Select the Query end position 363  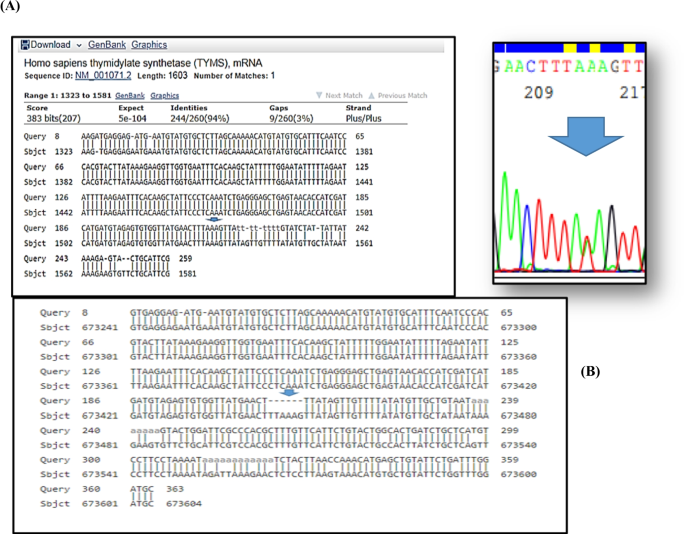coord(175,489)
